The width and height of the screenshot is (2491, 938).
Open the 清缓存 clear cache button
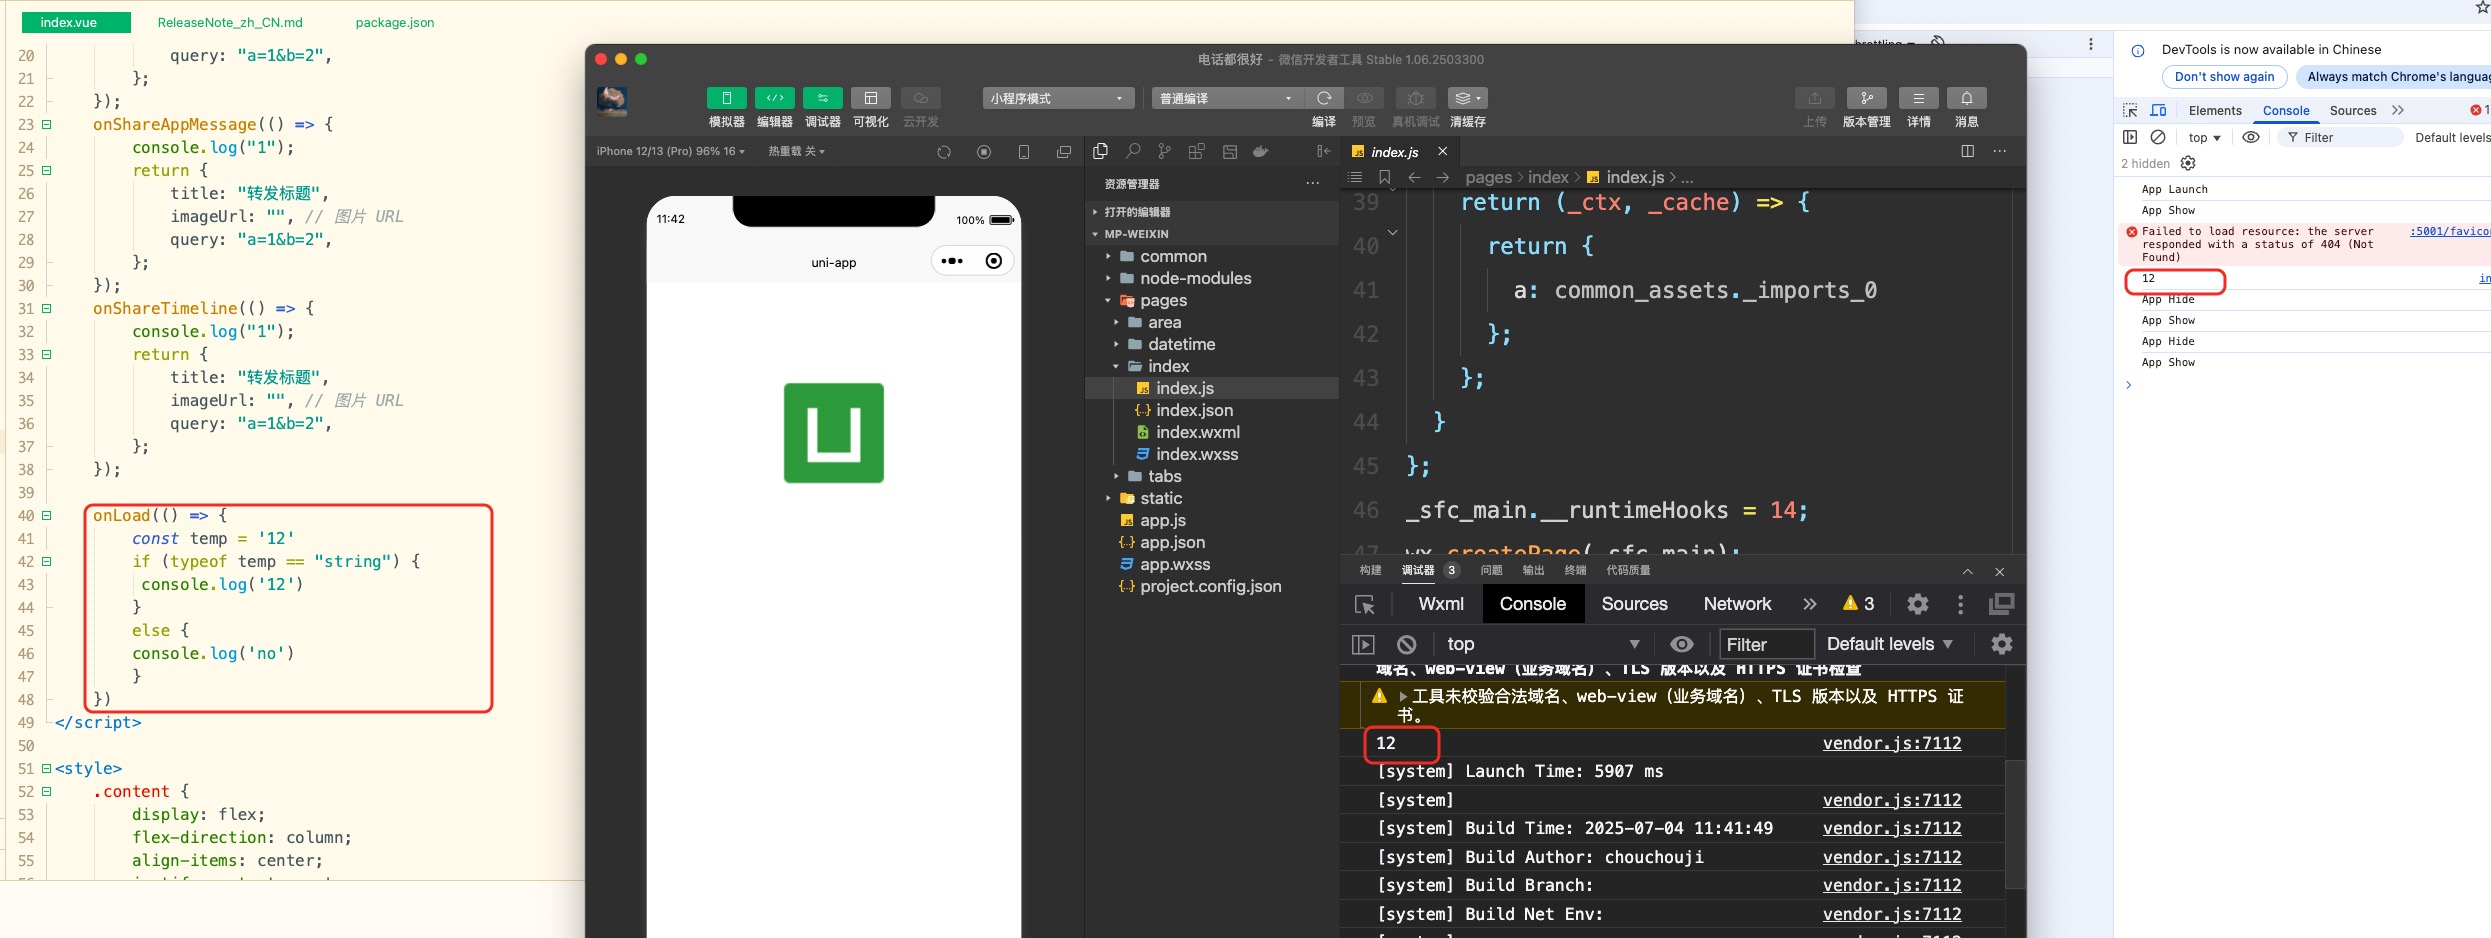[1467, 98]
